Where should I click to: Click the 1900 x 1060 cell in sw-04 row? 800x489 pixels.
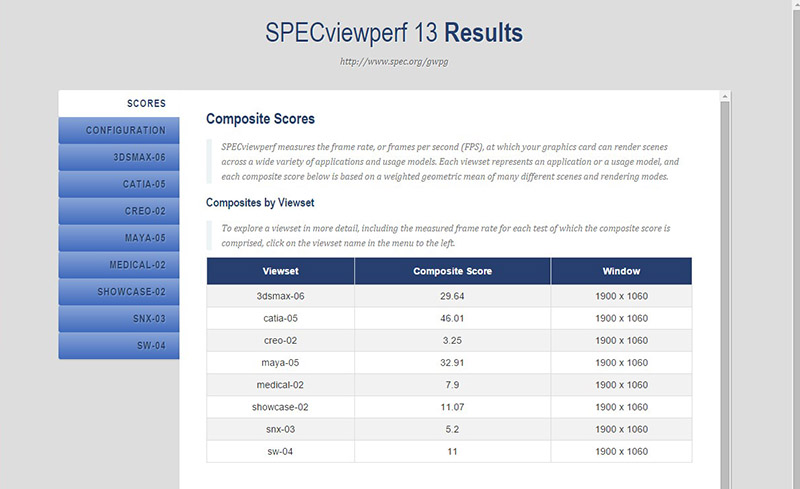(621, 452)
